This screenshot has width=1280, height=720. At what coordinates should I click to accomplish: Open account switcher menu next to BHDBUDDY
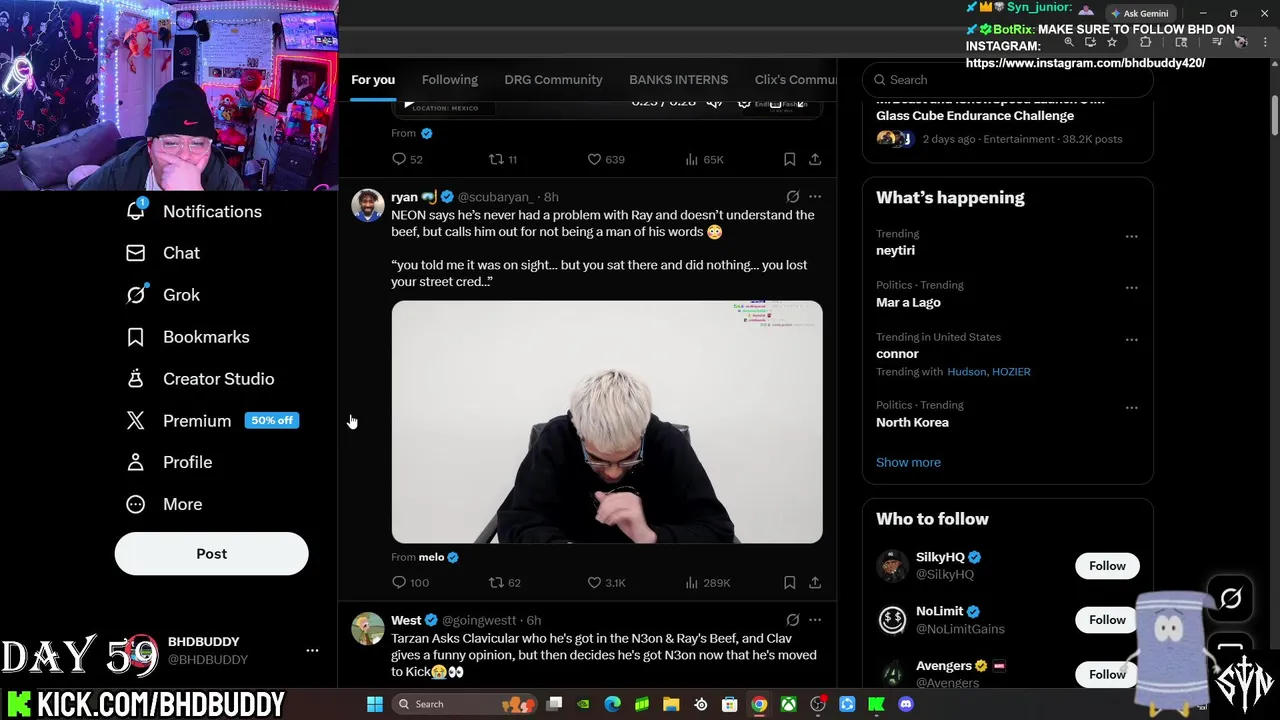coord(312,651)
